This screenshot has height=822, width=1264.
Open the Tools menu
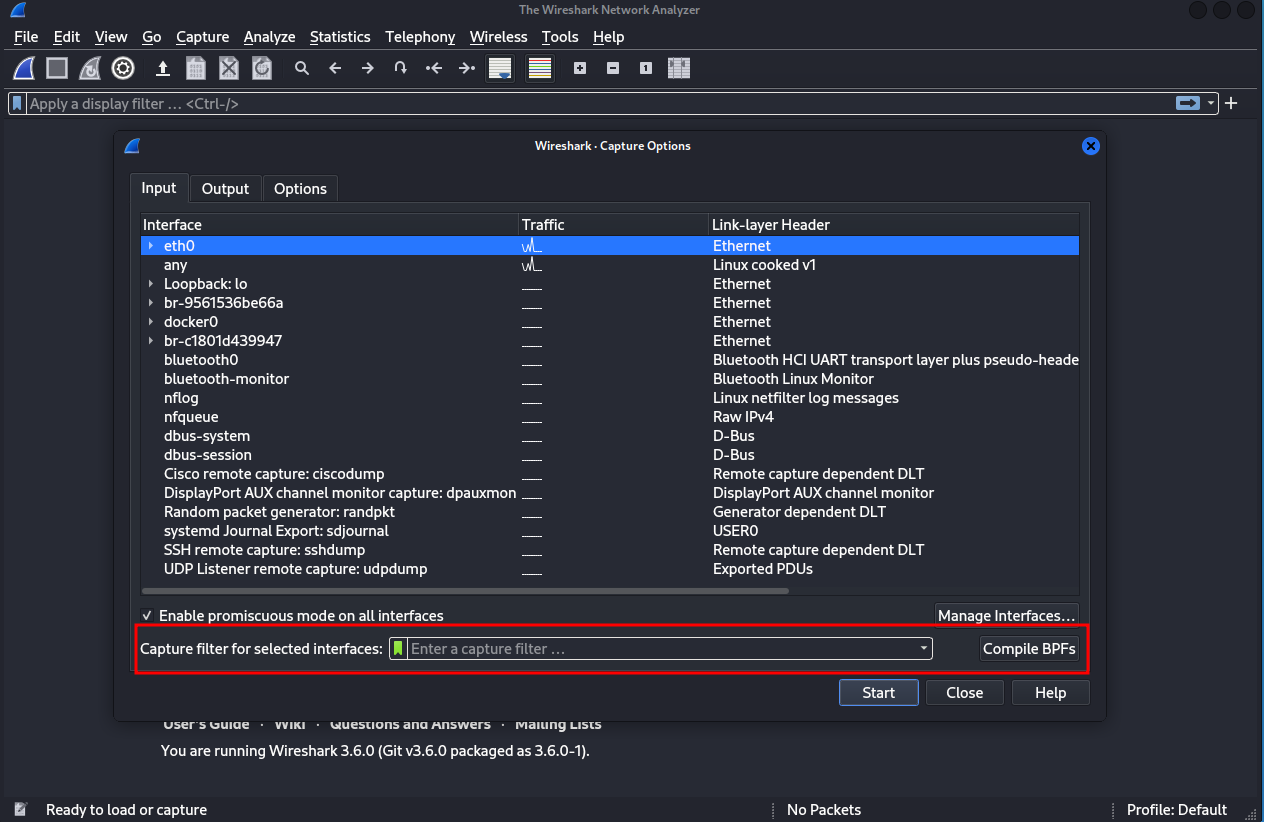coord(560,37)
